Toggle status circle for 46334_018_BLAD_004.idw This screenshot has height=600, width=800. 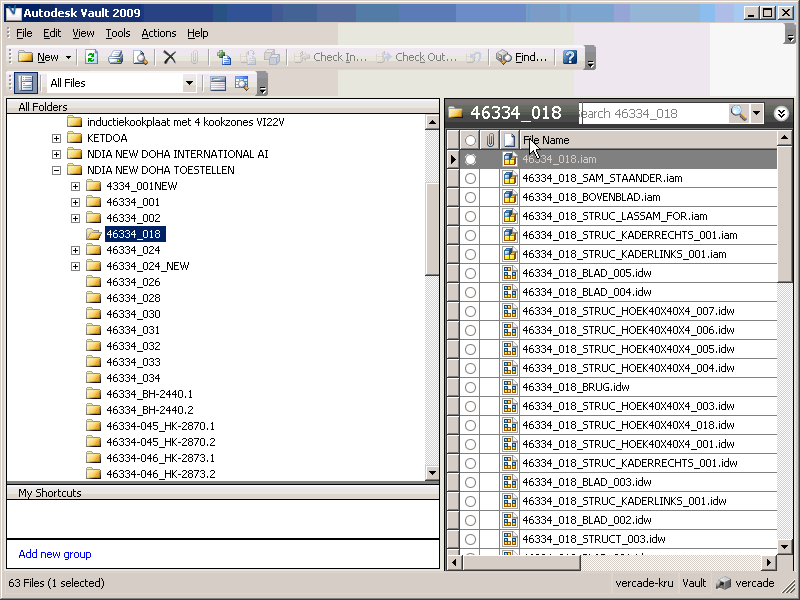coord(470,292)
